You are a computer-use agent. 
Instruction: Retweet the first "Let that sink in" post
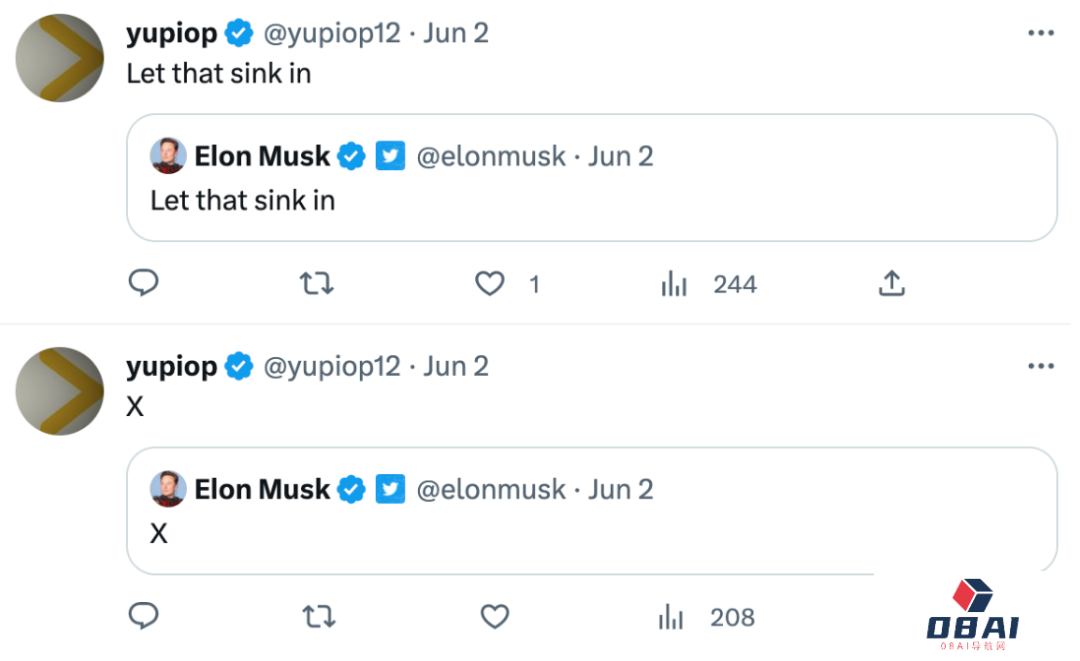click(317, 284)
